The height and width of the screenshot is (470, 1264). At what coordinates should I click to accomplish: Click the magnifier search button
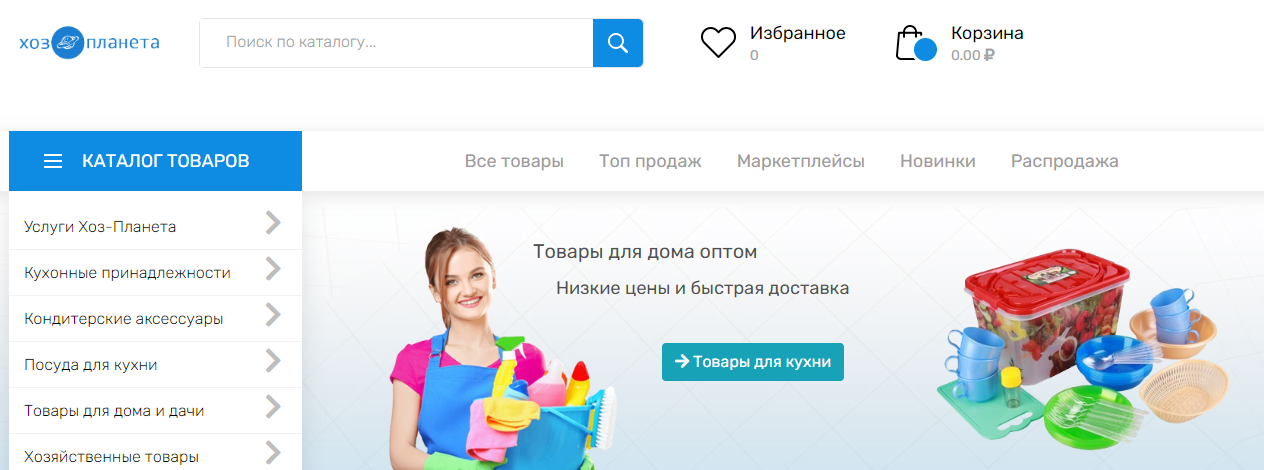point(618,43)
